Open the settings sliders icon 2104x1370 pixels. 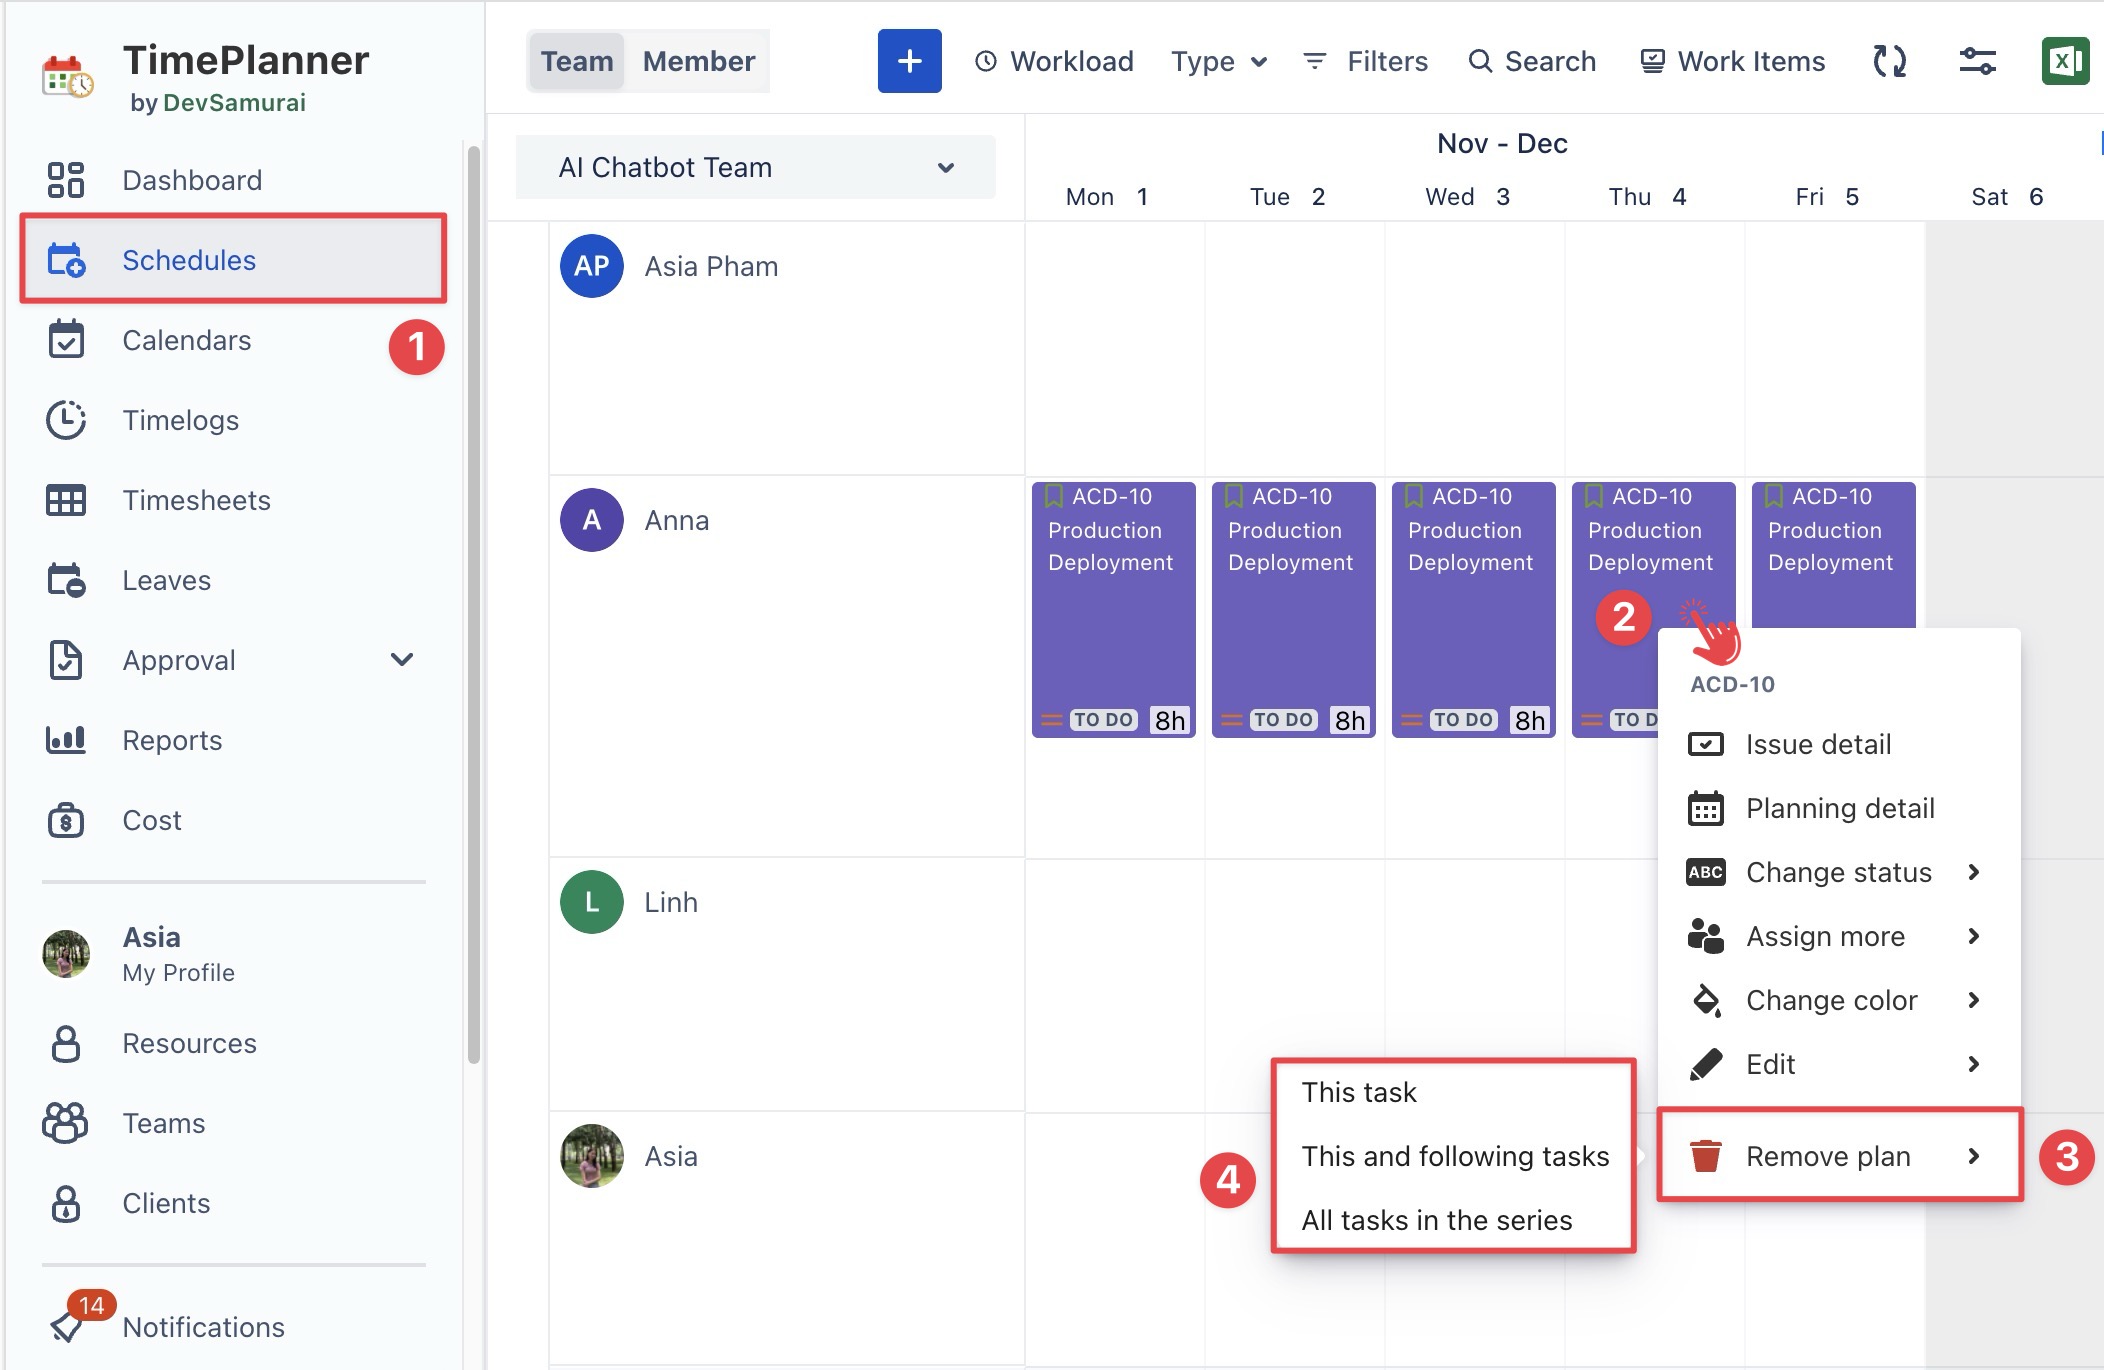(x=1977, y=61)
